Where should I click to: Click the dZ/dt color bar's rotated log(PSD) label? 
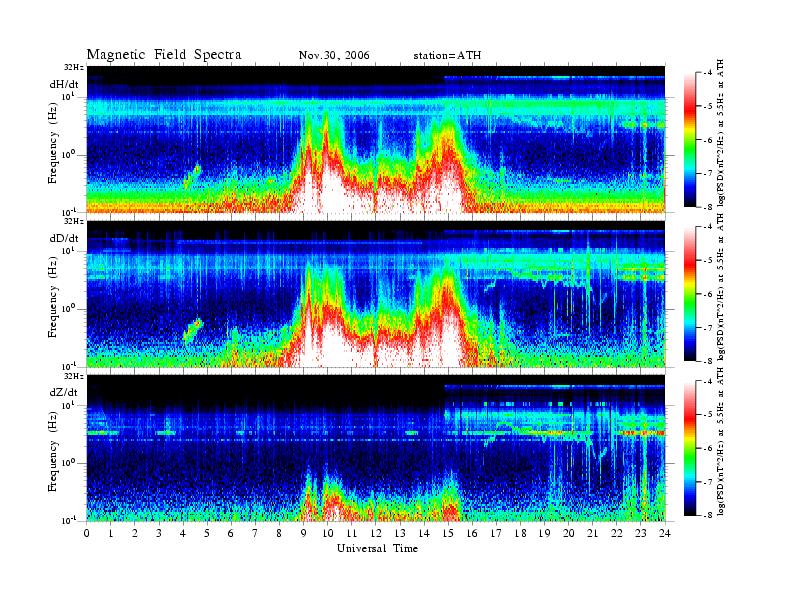point(721,441)
